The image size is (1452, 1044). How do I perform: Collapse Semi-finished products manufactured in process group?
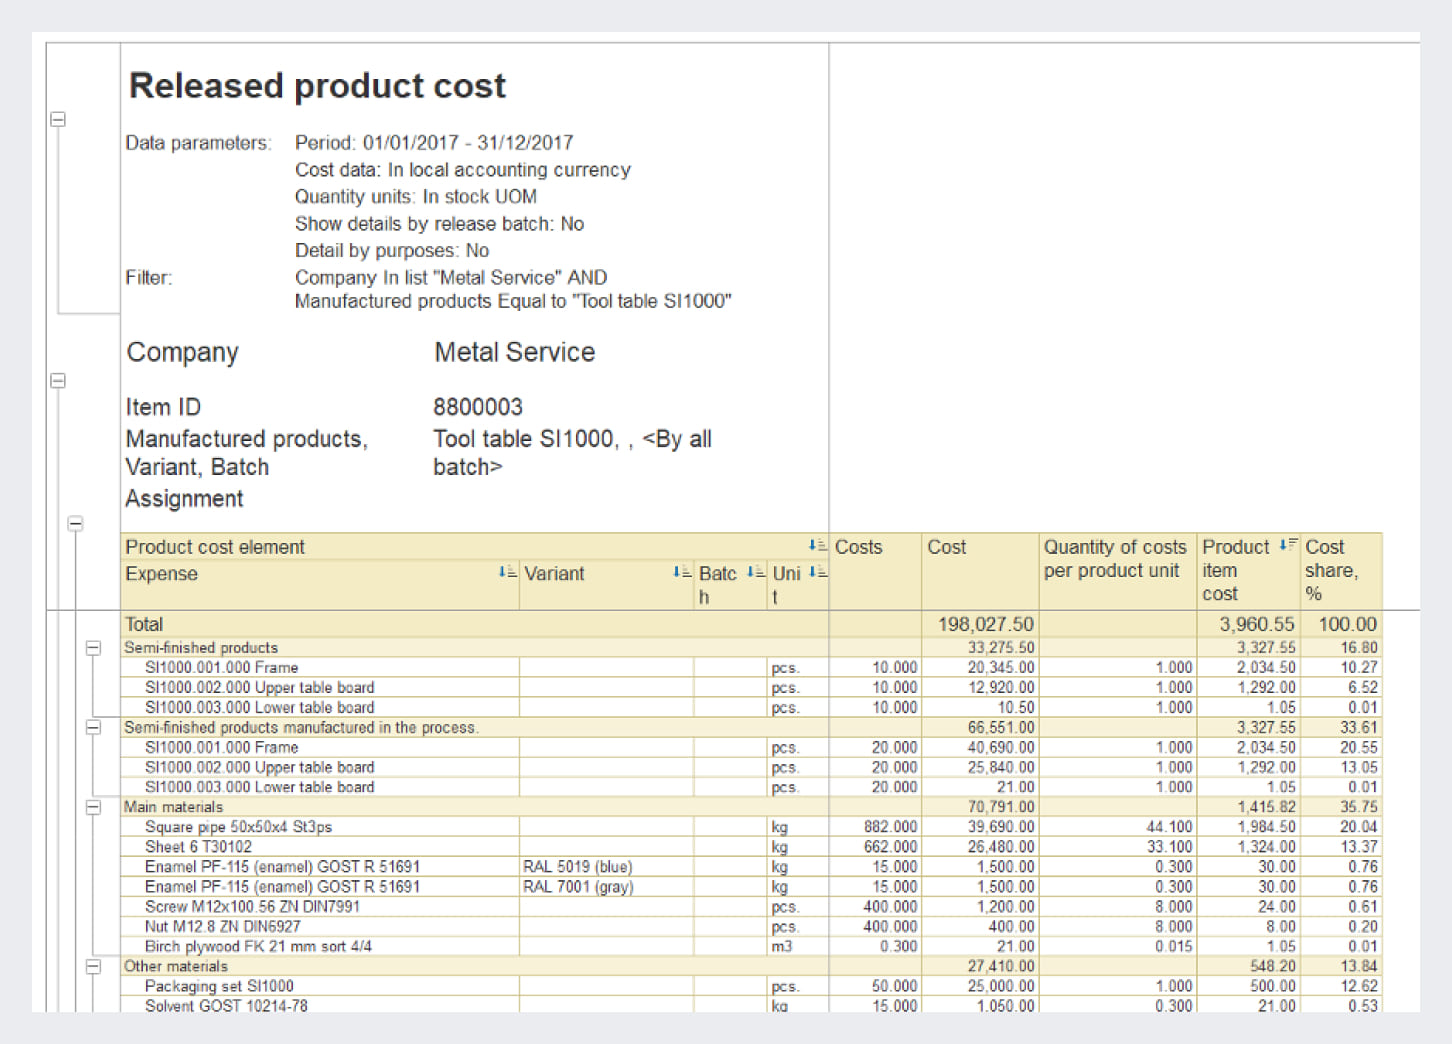(x=93, y=727)
